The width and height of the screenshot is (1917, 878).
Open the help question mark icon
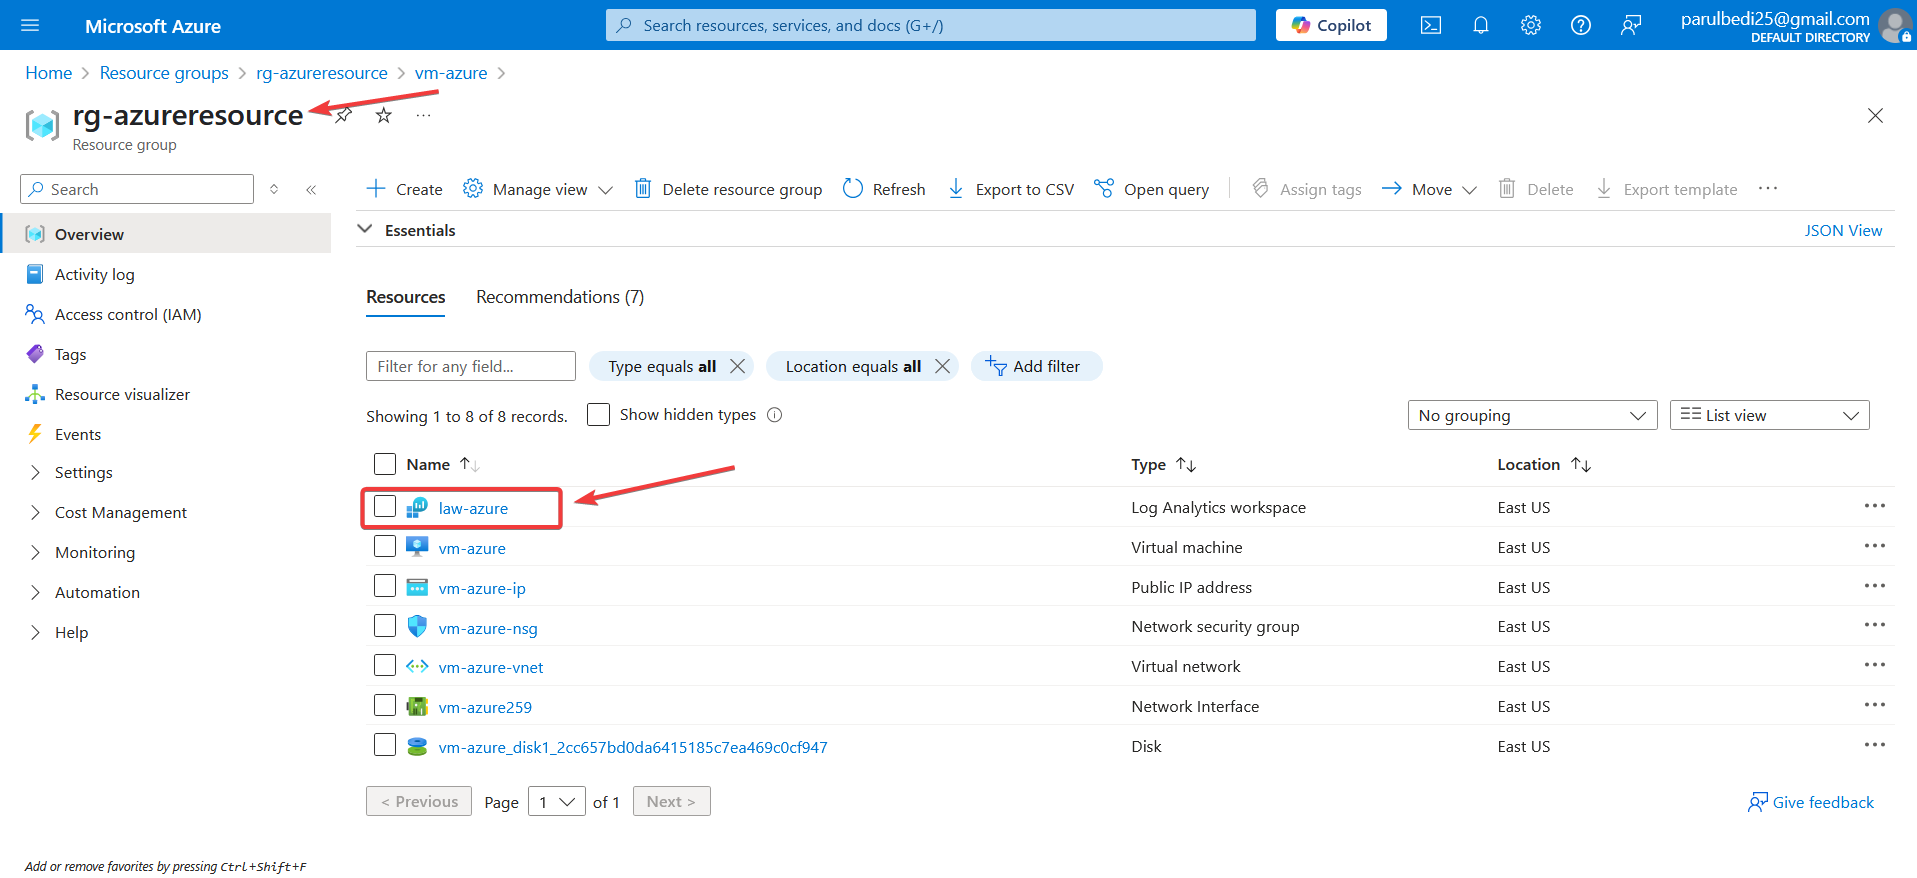1581,25
